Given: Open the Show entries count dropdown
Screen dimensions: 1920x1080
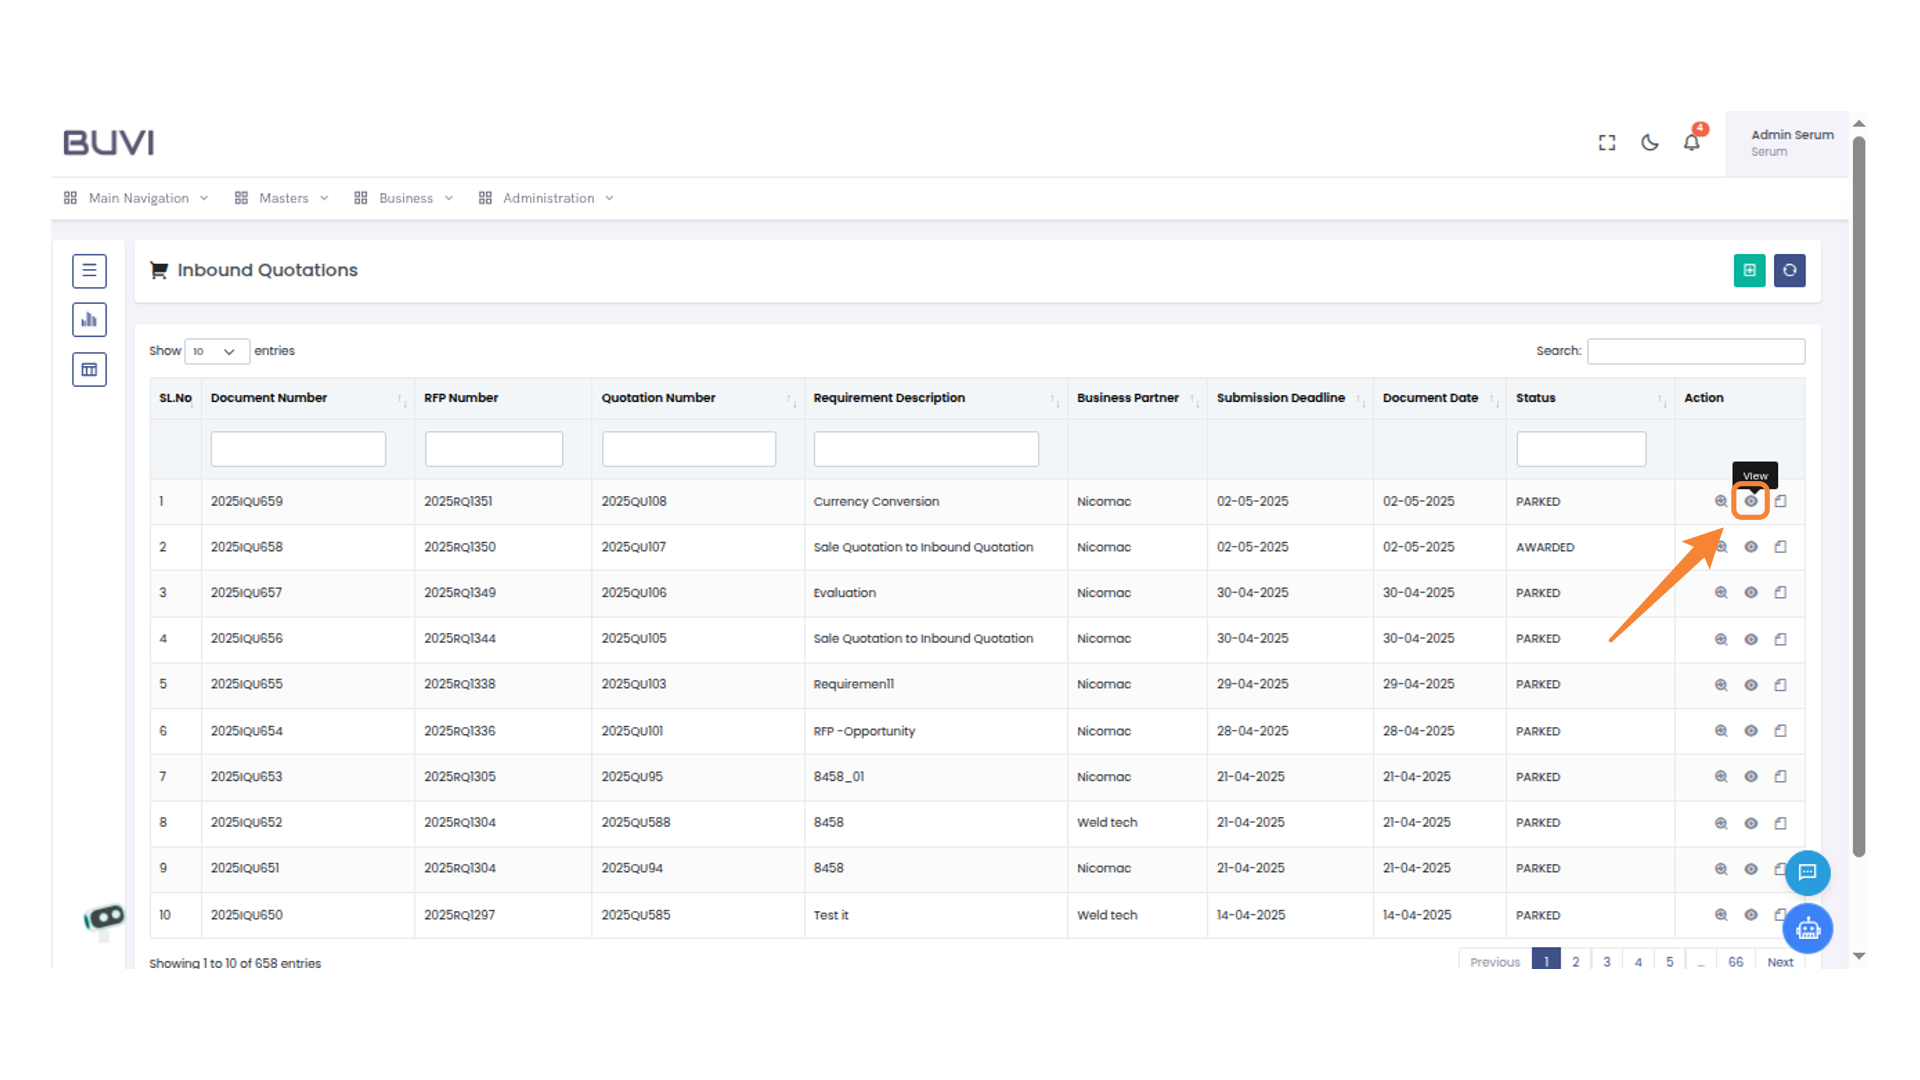Looking at the screenshot, I should (216, 351).
